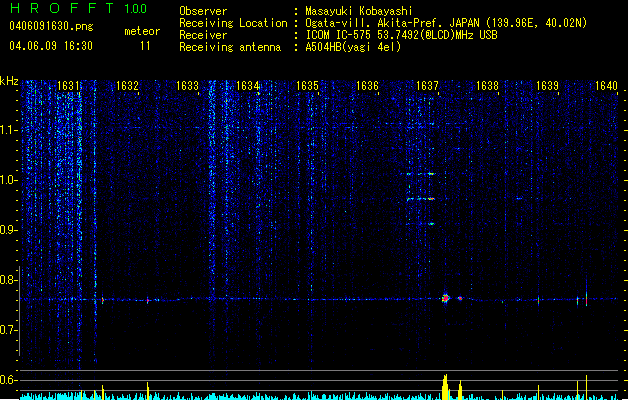Click the 0.6 kHz frequency label
Image resolution: width=629 pixels, height=400 pixels.
pos(9,380)
